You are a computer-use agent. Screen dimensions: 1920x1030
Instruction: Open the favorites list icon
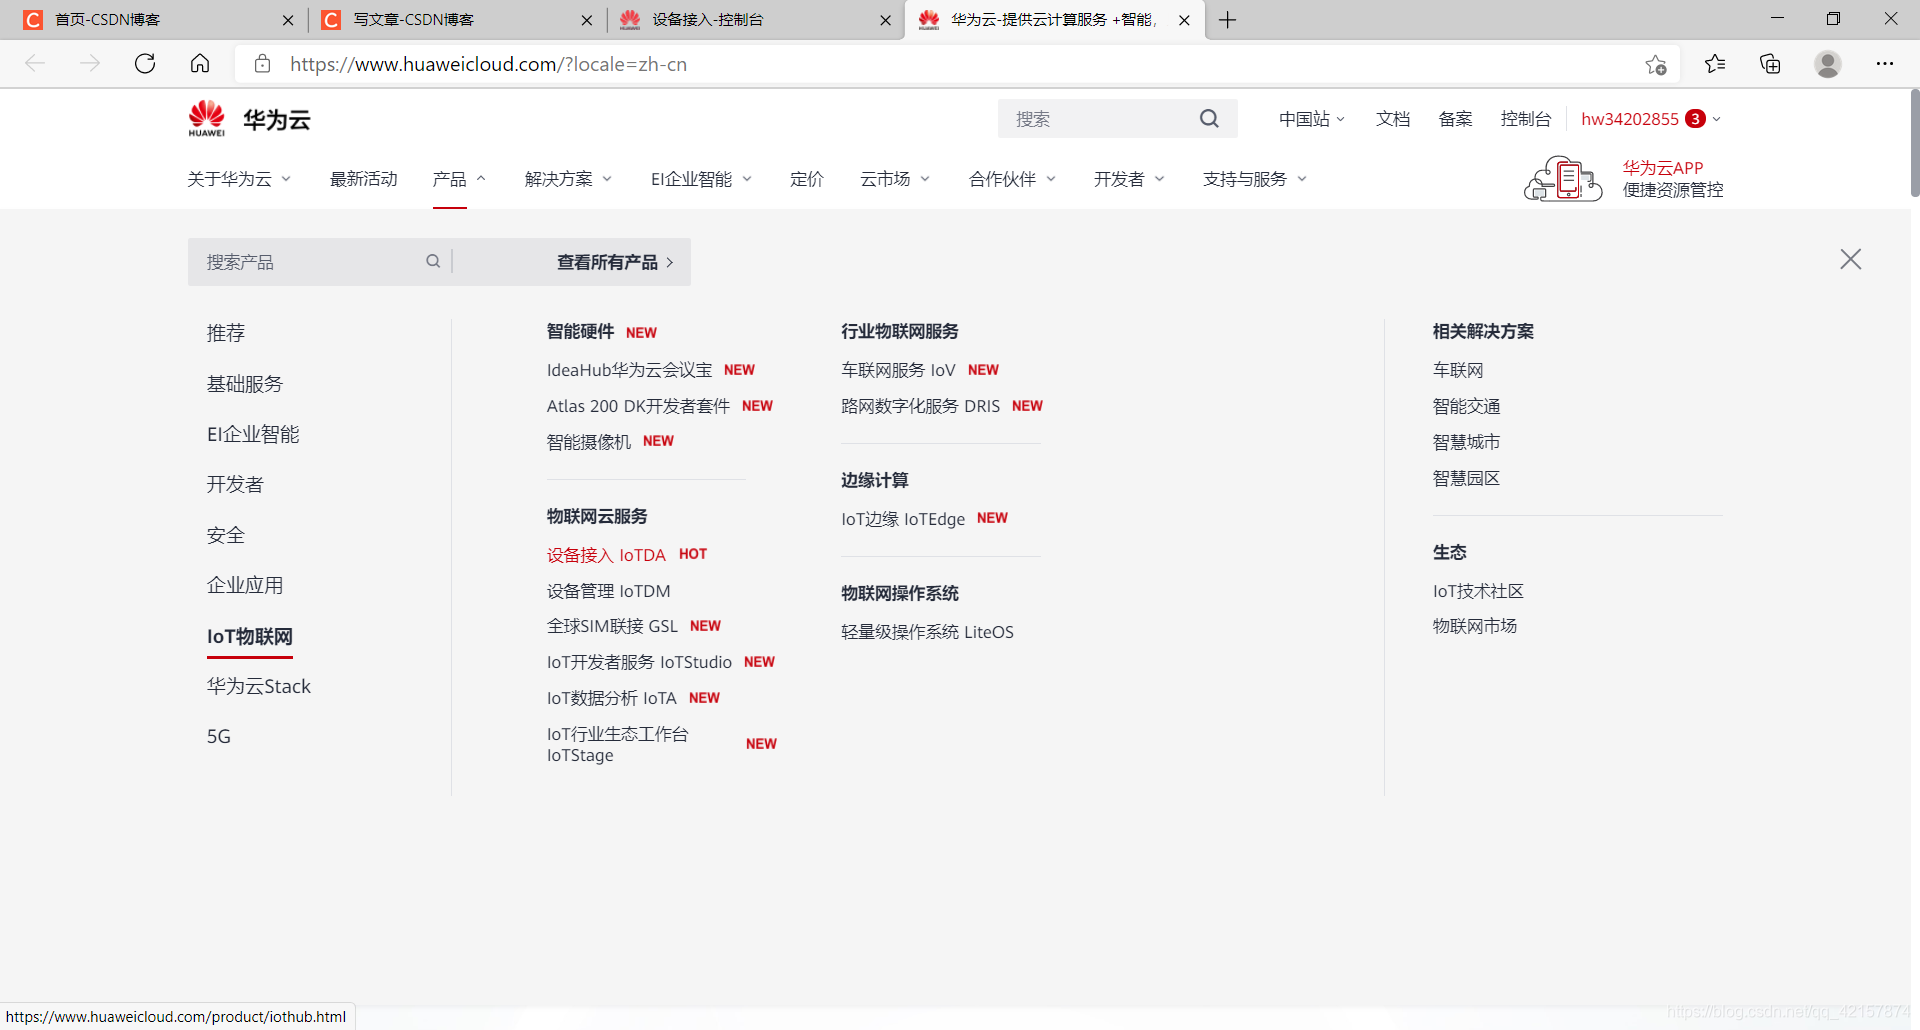(1715, 64)
